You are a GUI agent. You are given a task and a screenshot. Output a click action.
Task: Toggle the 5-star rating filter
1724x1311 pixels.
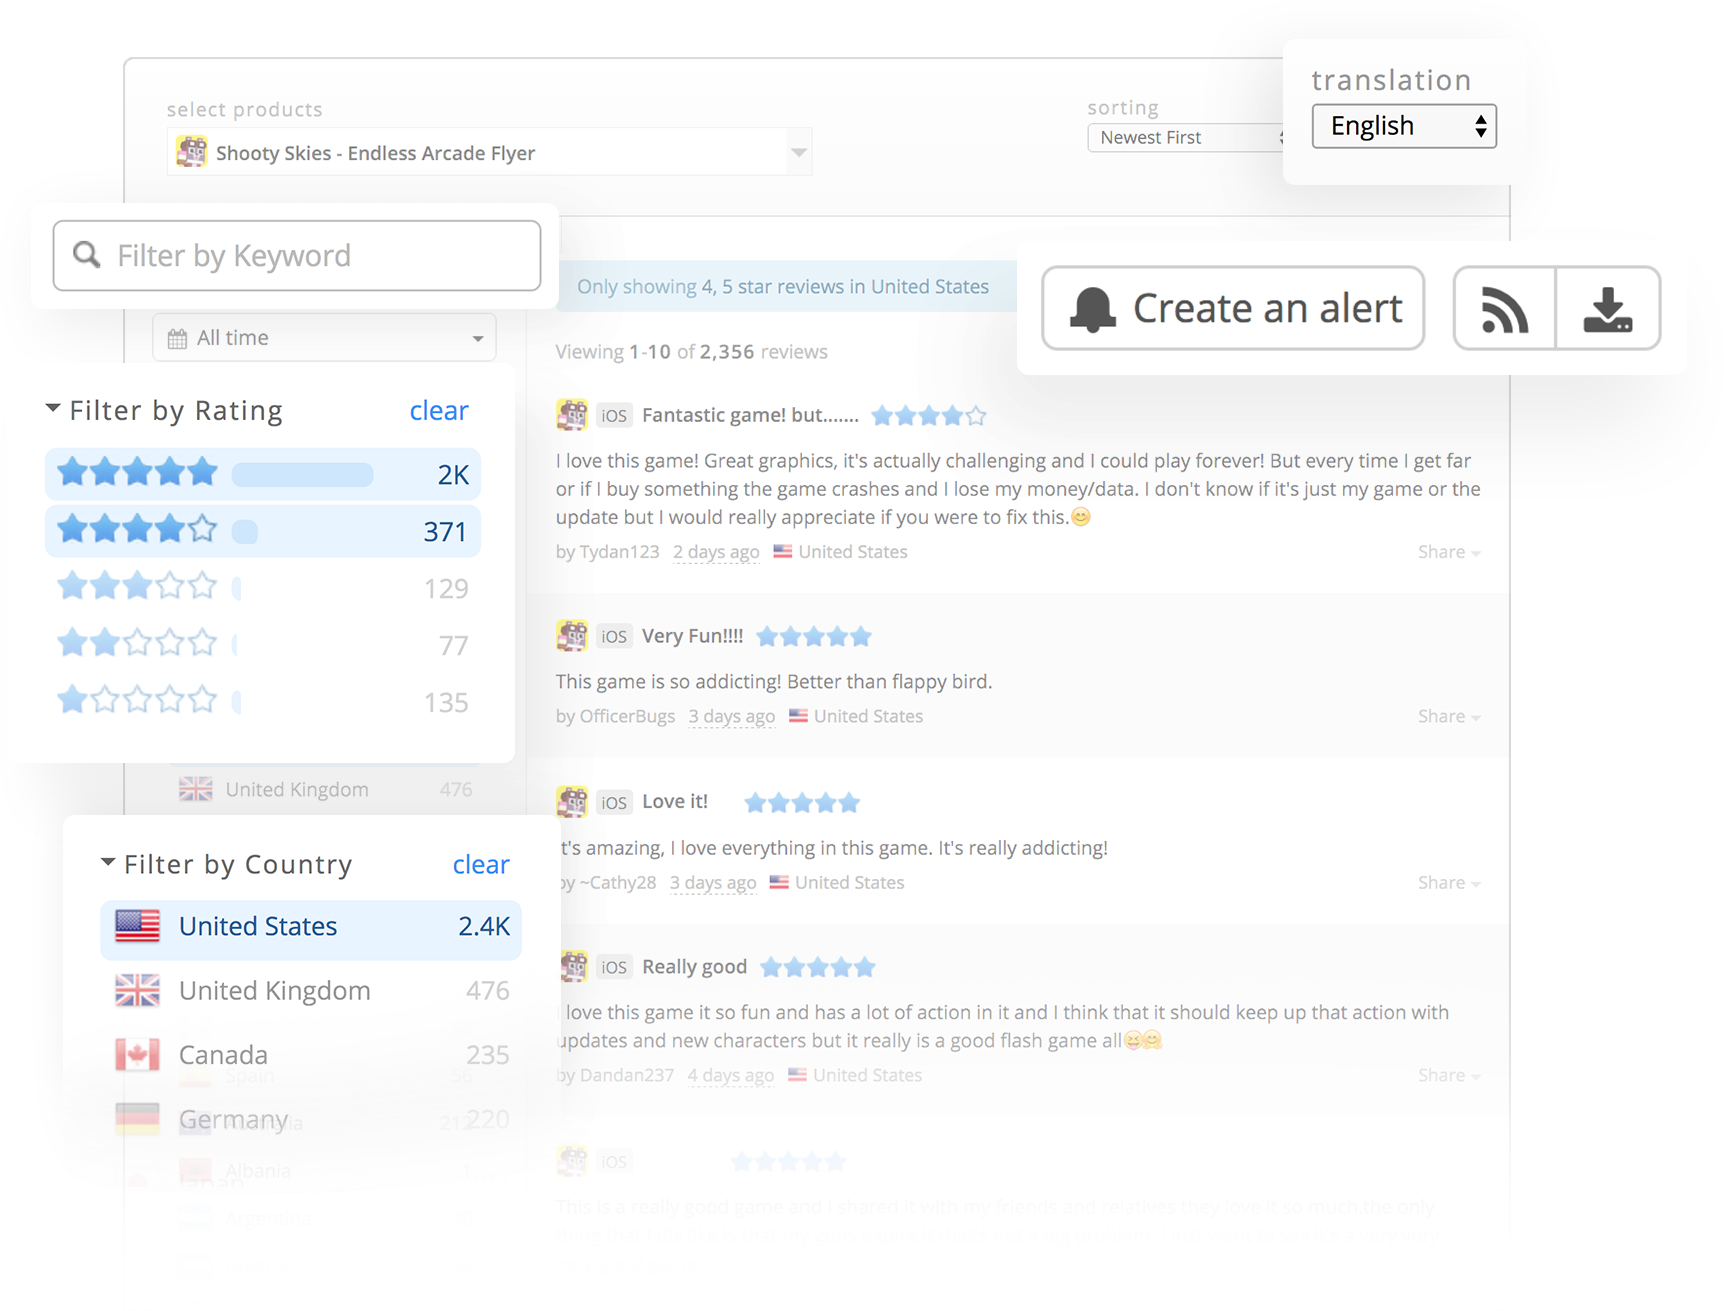click(x=263, y=474)
